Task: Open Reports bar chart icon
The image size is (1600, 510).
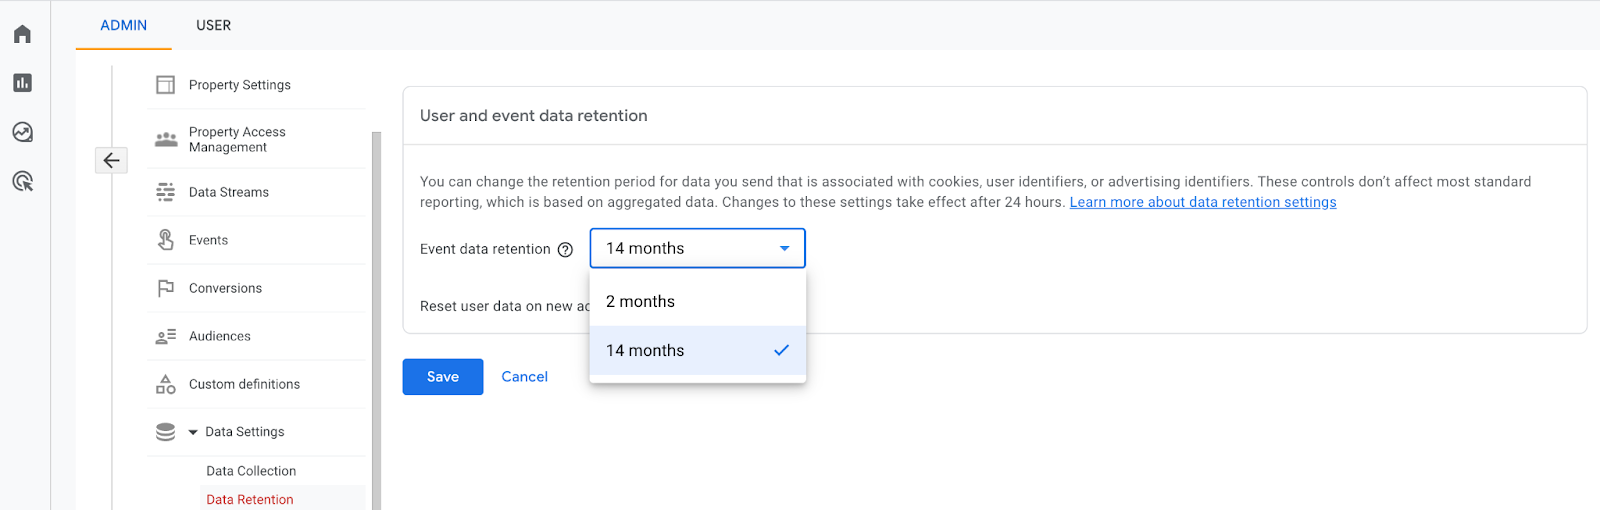Action: pos(22,83)
